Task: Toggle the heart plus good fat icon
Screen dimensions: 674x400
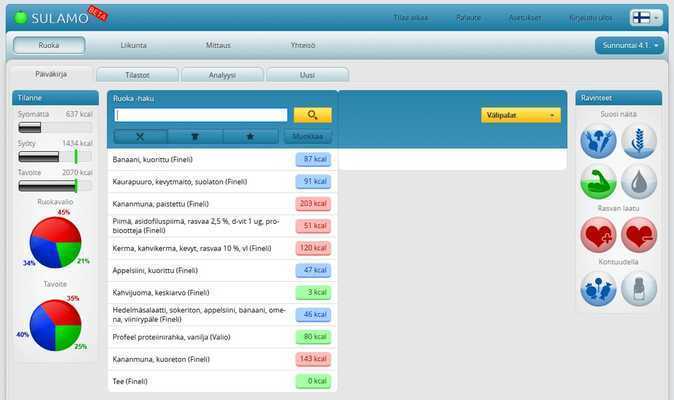Action: pyautogui.click(x=598, y=235)
